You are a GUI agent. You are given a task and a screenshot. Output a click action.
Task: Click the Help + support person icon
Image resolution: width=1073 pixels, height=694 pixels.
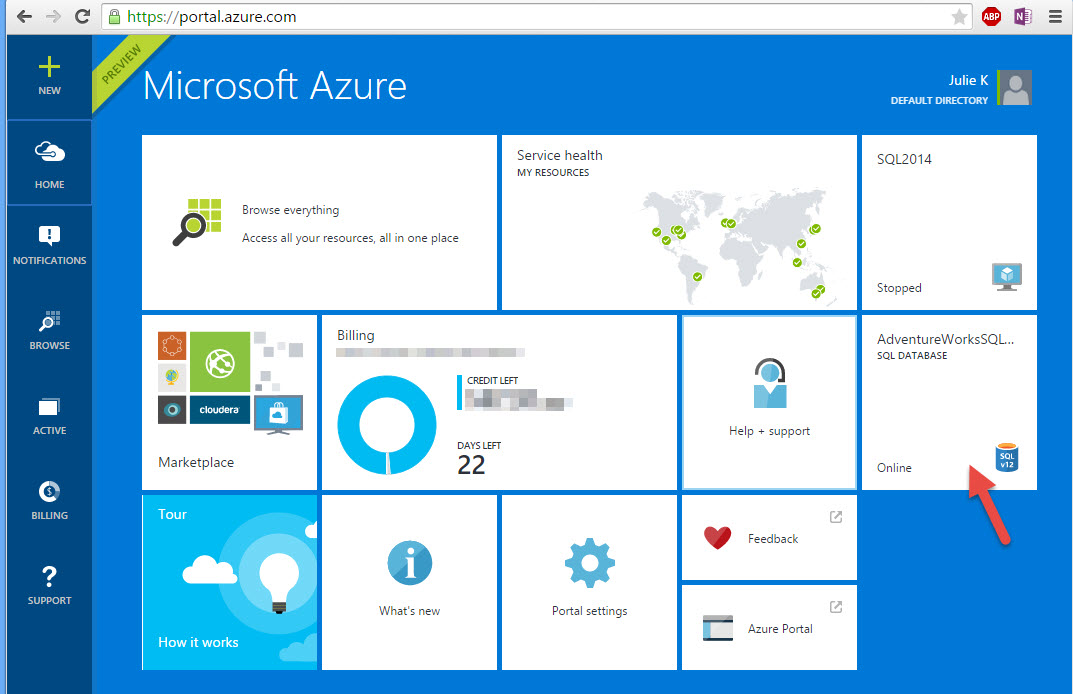click(x=770, y=383)
